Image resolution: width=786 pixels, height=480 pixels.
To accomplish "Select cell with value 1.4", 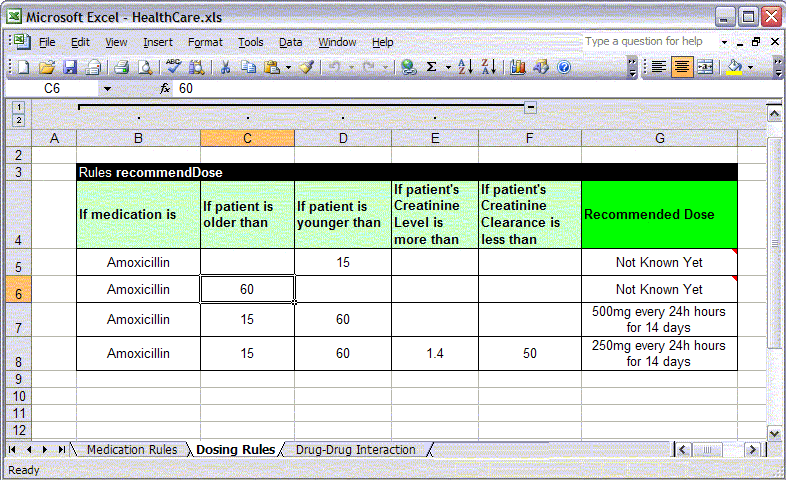I will [435, 354].
